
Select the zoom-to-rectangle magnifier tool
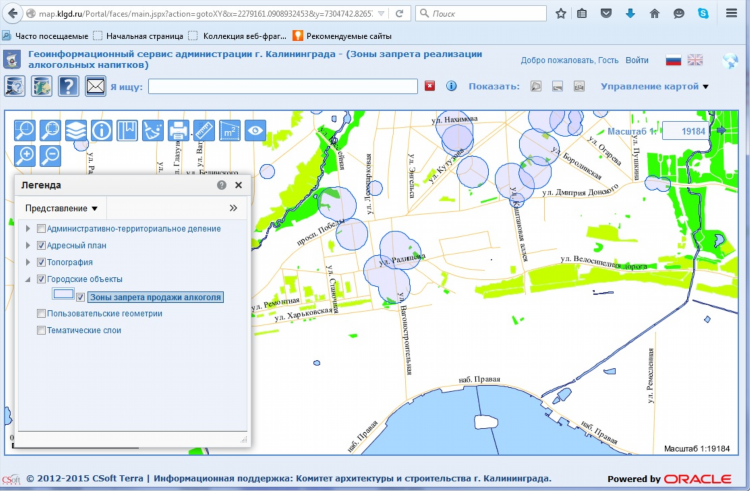pyautogui.click(x=25, y=131)
